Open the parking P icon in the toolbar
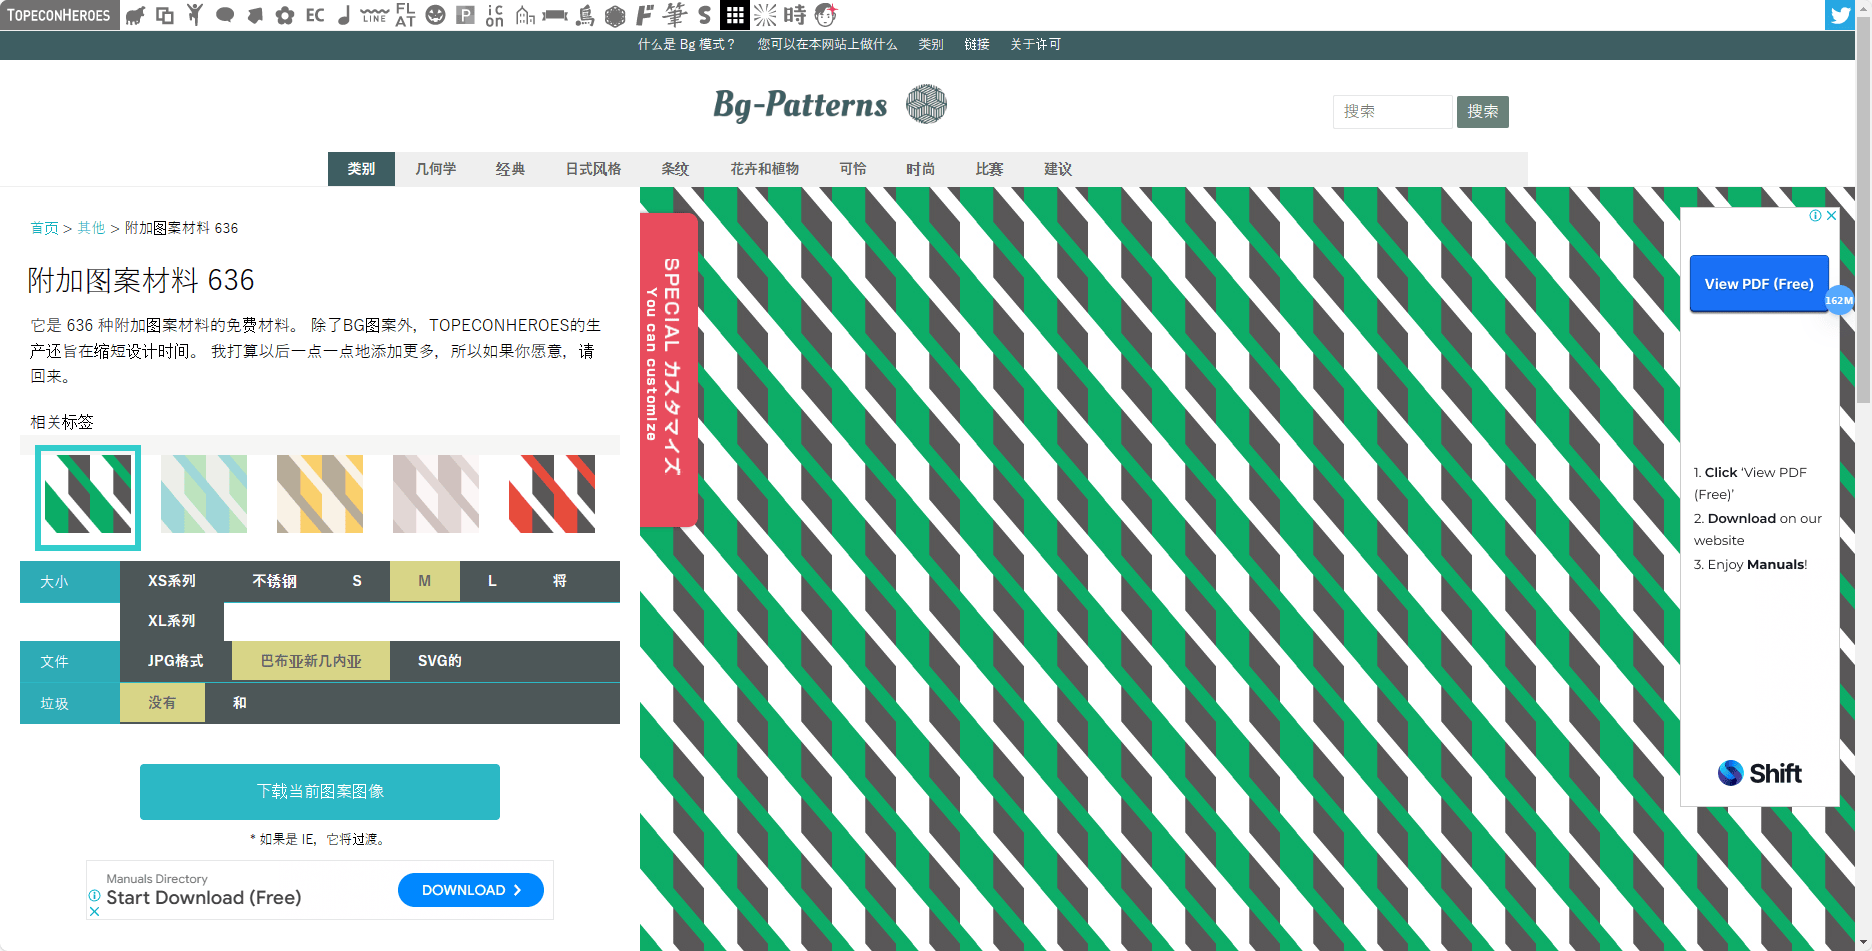The height and width of the screenshot is (951, 1872). (463, 15)
